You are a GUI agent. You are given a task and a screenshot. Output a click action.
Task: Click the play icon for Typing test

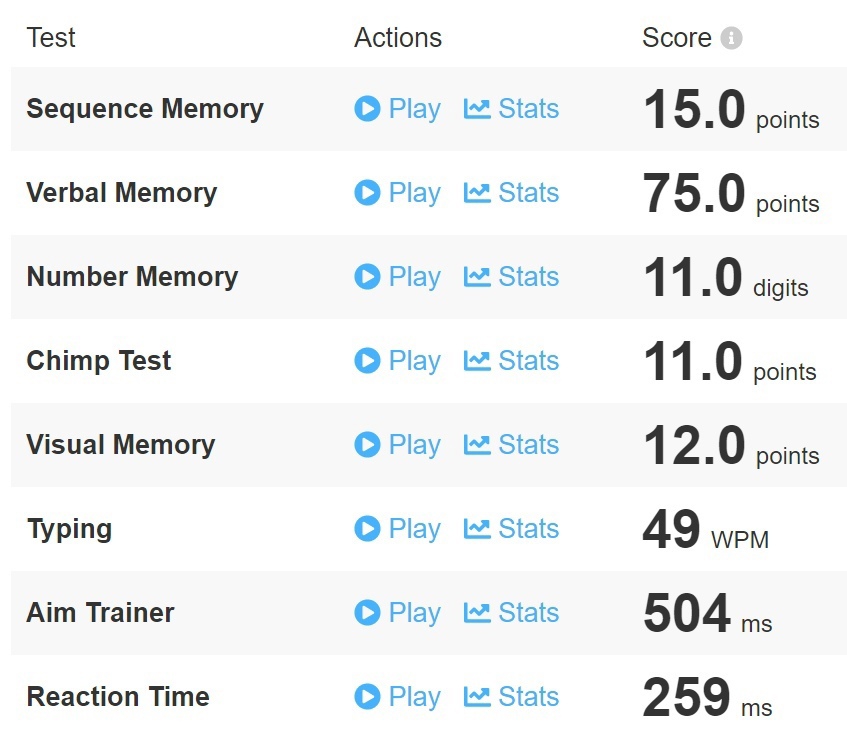[367, 529]
